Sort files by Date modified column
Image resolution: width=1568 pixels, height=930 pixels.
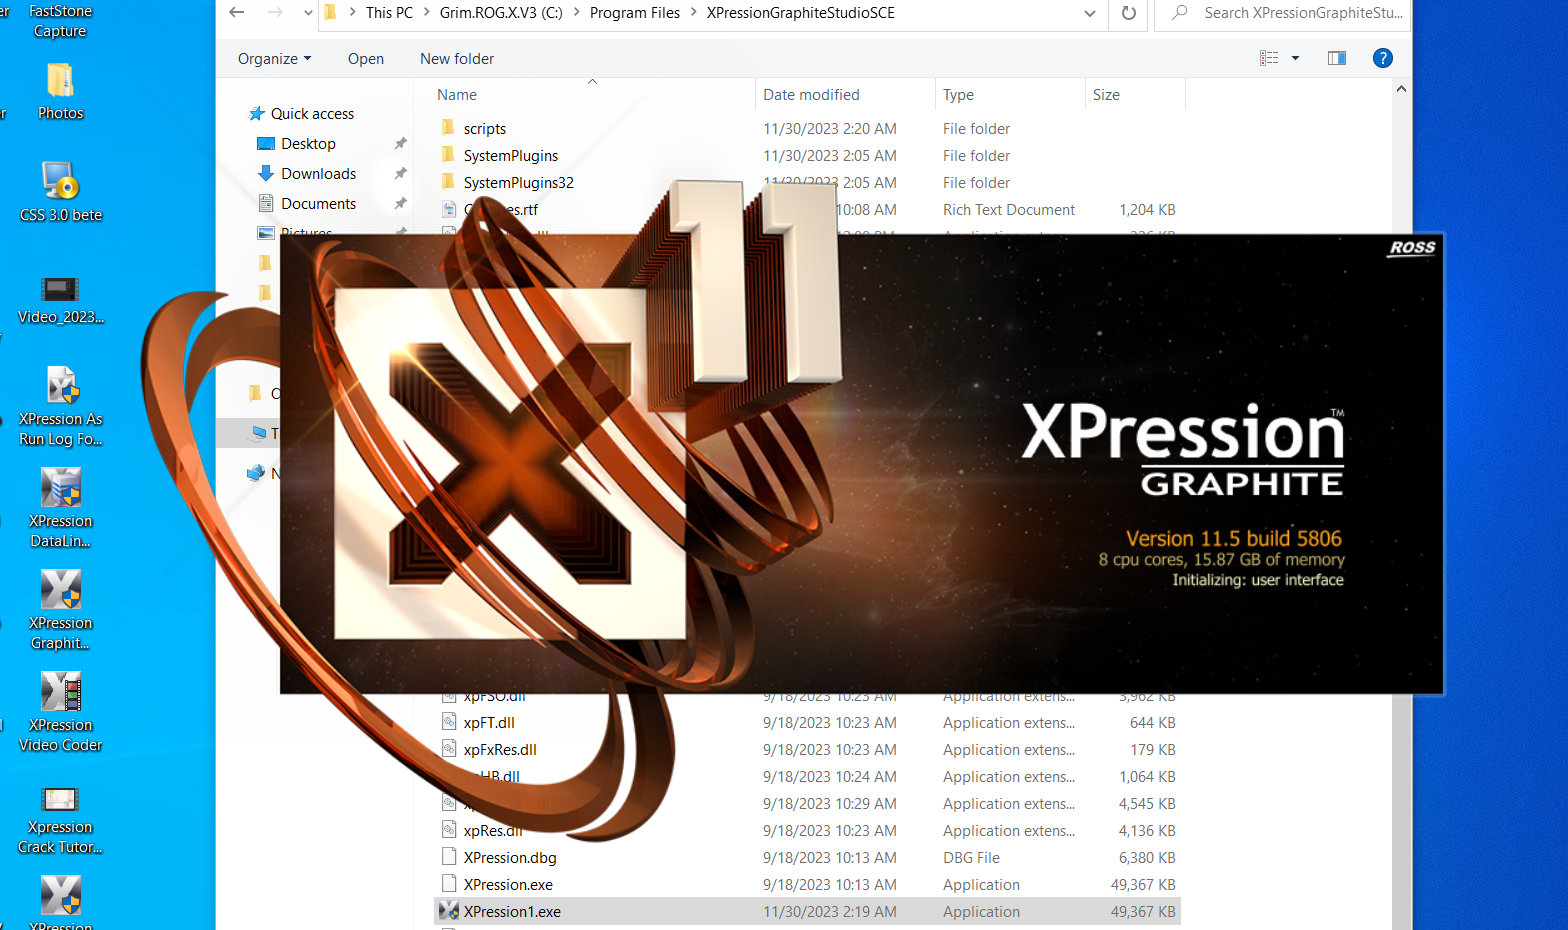pyautogui.click(x=811, y=95)
